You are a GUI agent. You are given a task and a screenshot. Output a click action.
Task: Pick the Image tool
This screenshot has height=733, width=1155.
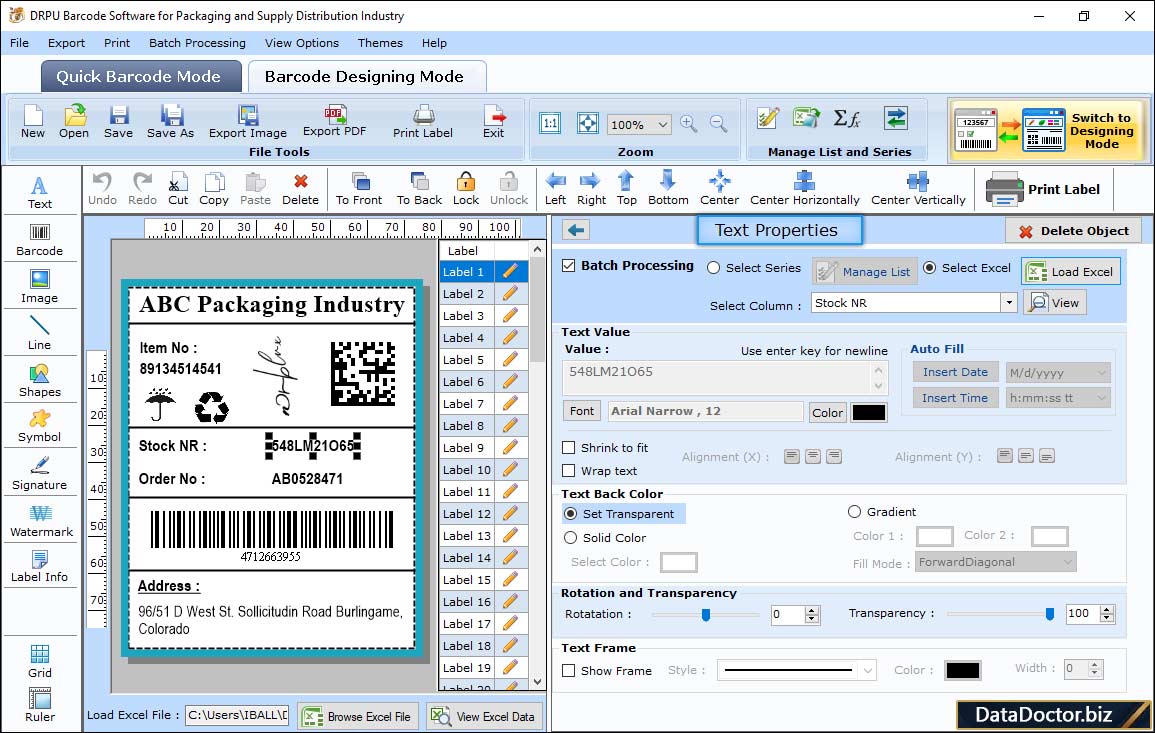pos(40,287)
